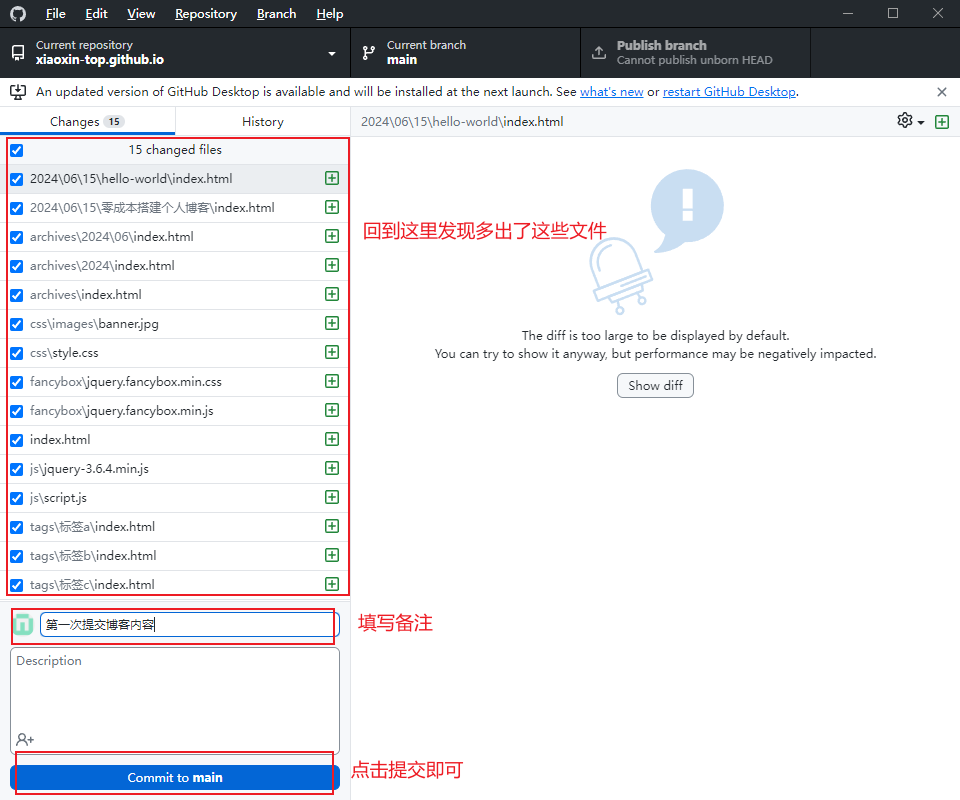Click the commit author avatar icon

click(x=23, y=625)
